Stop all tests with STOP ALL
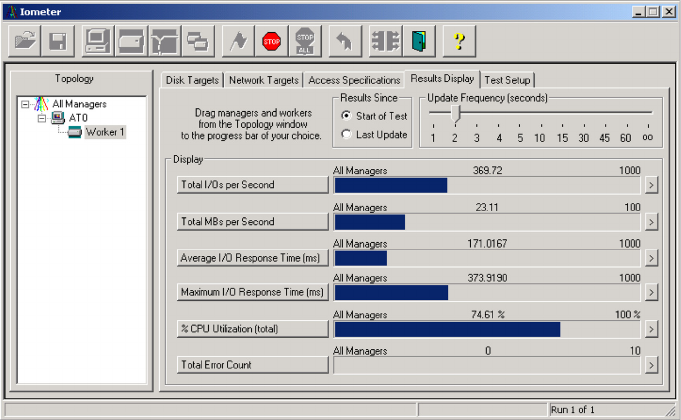The image size is (681, 420). pos(305,41)
